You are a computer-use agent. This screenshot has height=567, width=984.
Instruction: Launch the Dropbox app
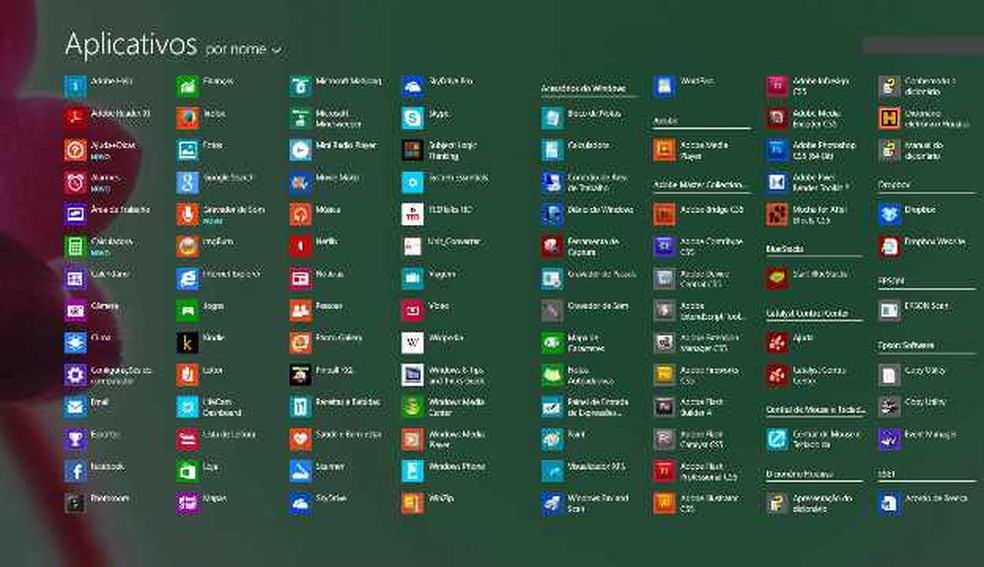pyautogui.click(x=907, y=215)
